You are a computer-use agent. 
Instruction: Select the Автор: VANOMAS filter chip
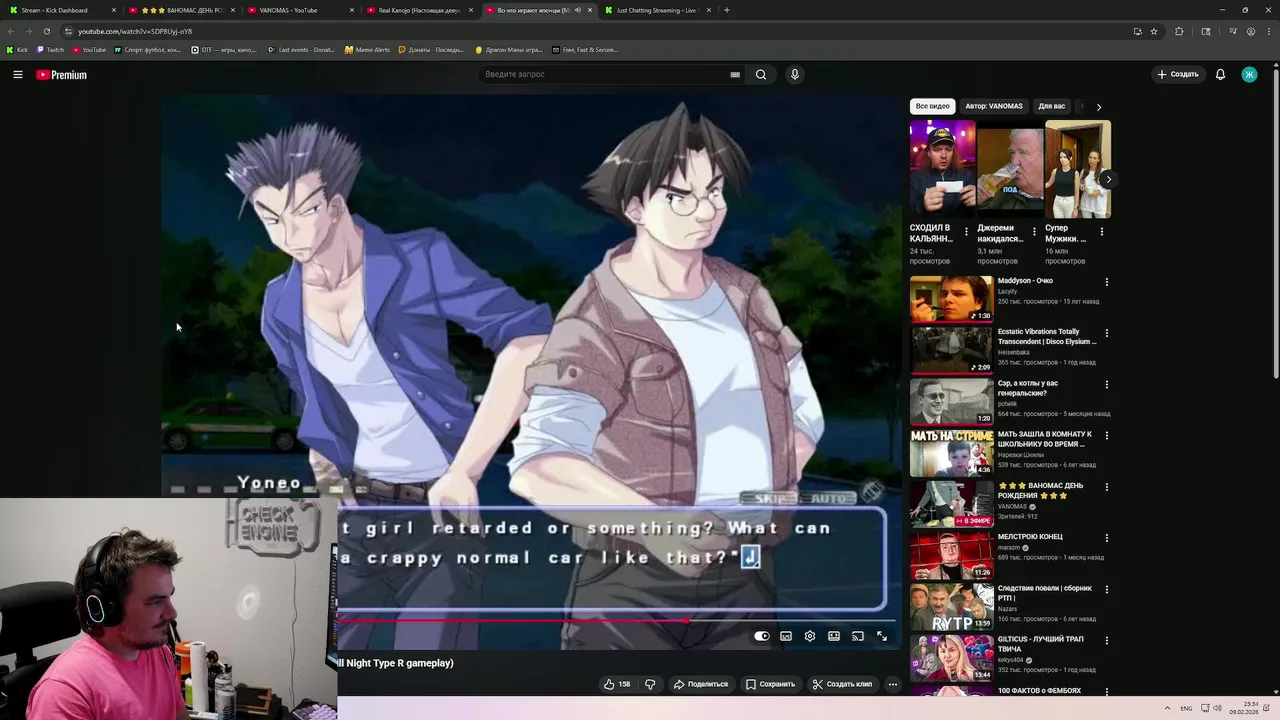coord(994,106)
